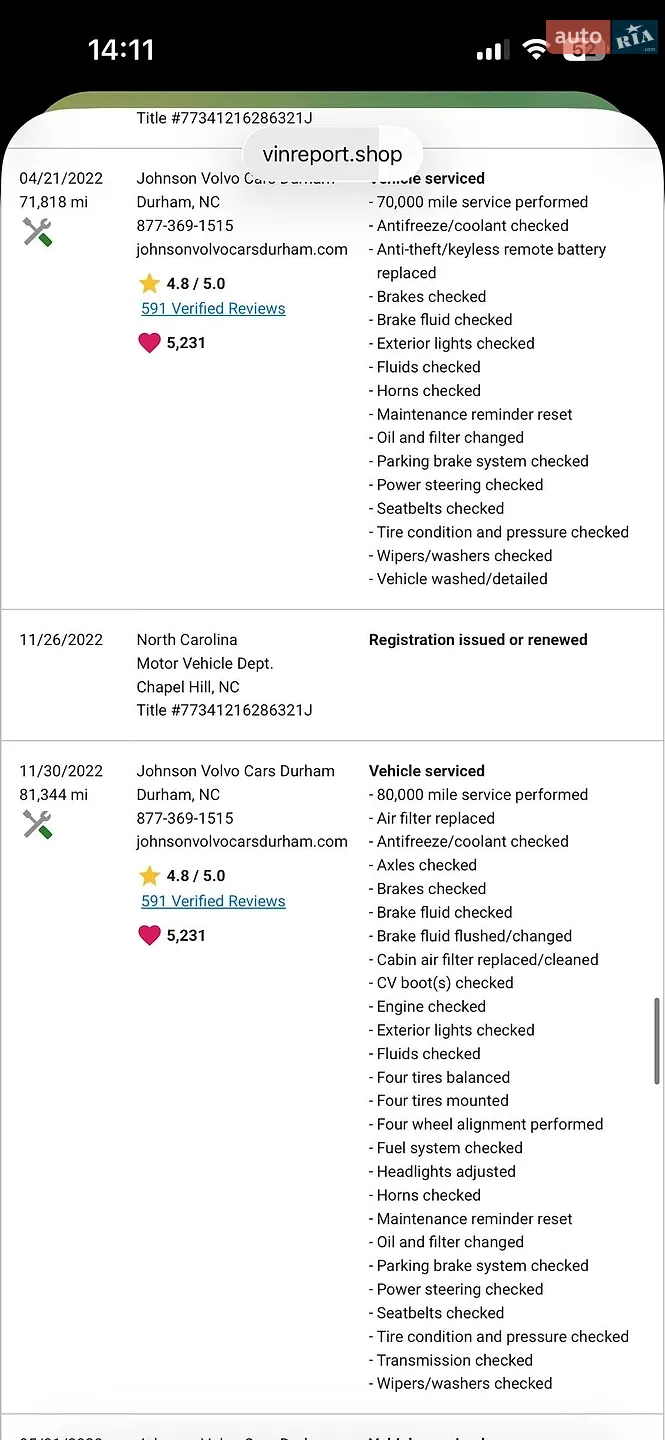Click the auto RIA logo watermark
Screen dimensions: 665x1440
[x=601, y=38]
